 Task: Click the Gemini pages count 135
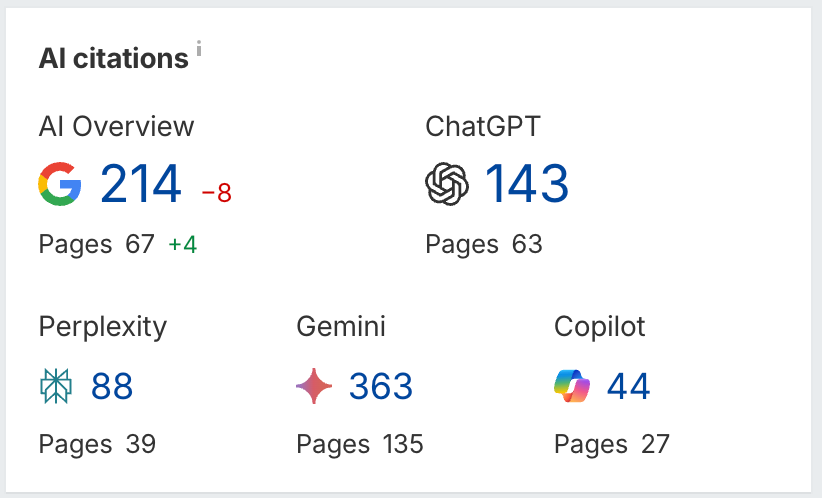pos(403,445)
